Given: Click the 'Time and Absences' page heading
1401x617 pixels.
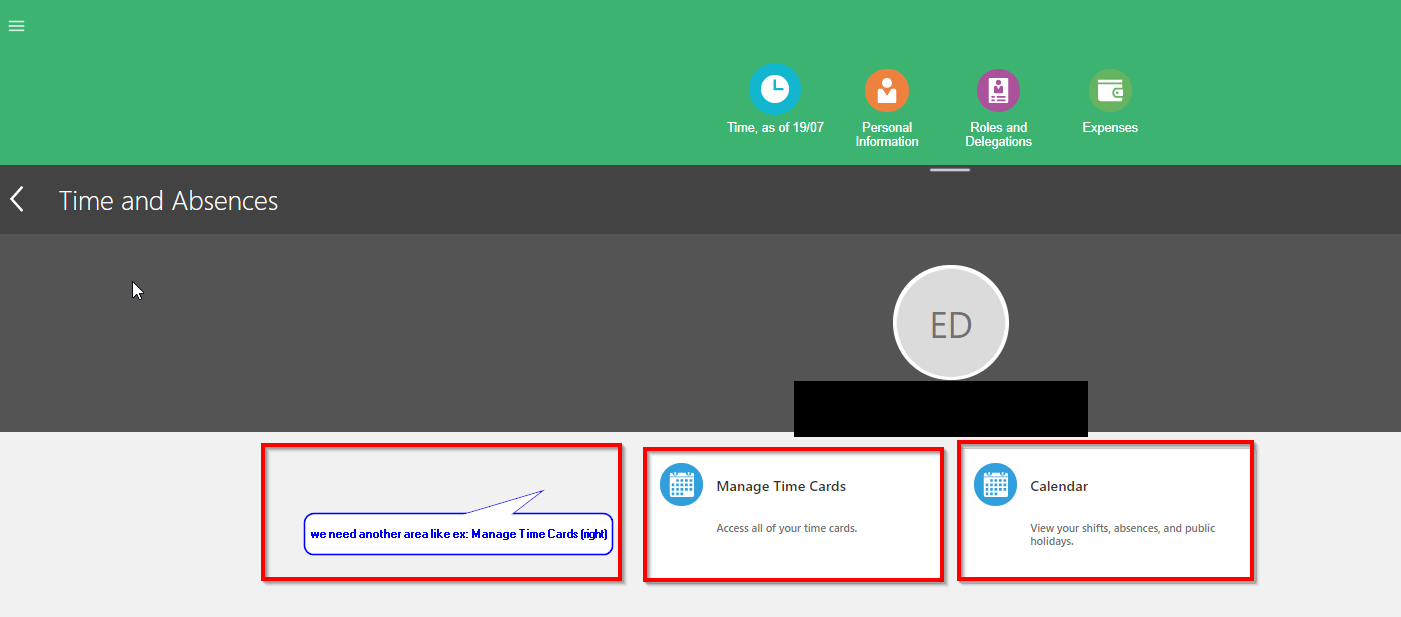Looking at the screenshot, I should pyautogui.click(x=169, y=201).
